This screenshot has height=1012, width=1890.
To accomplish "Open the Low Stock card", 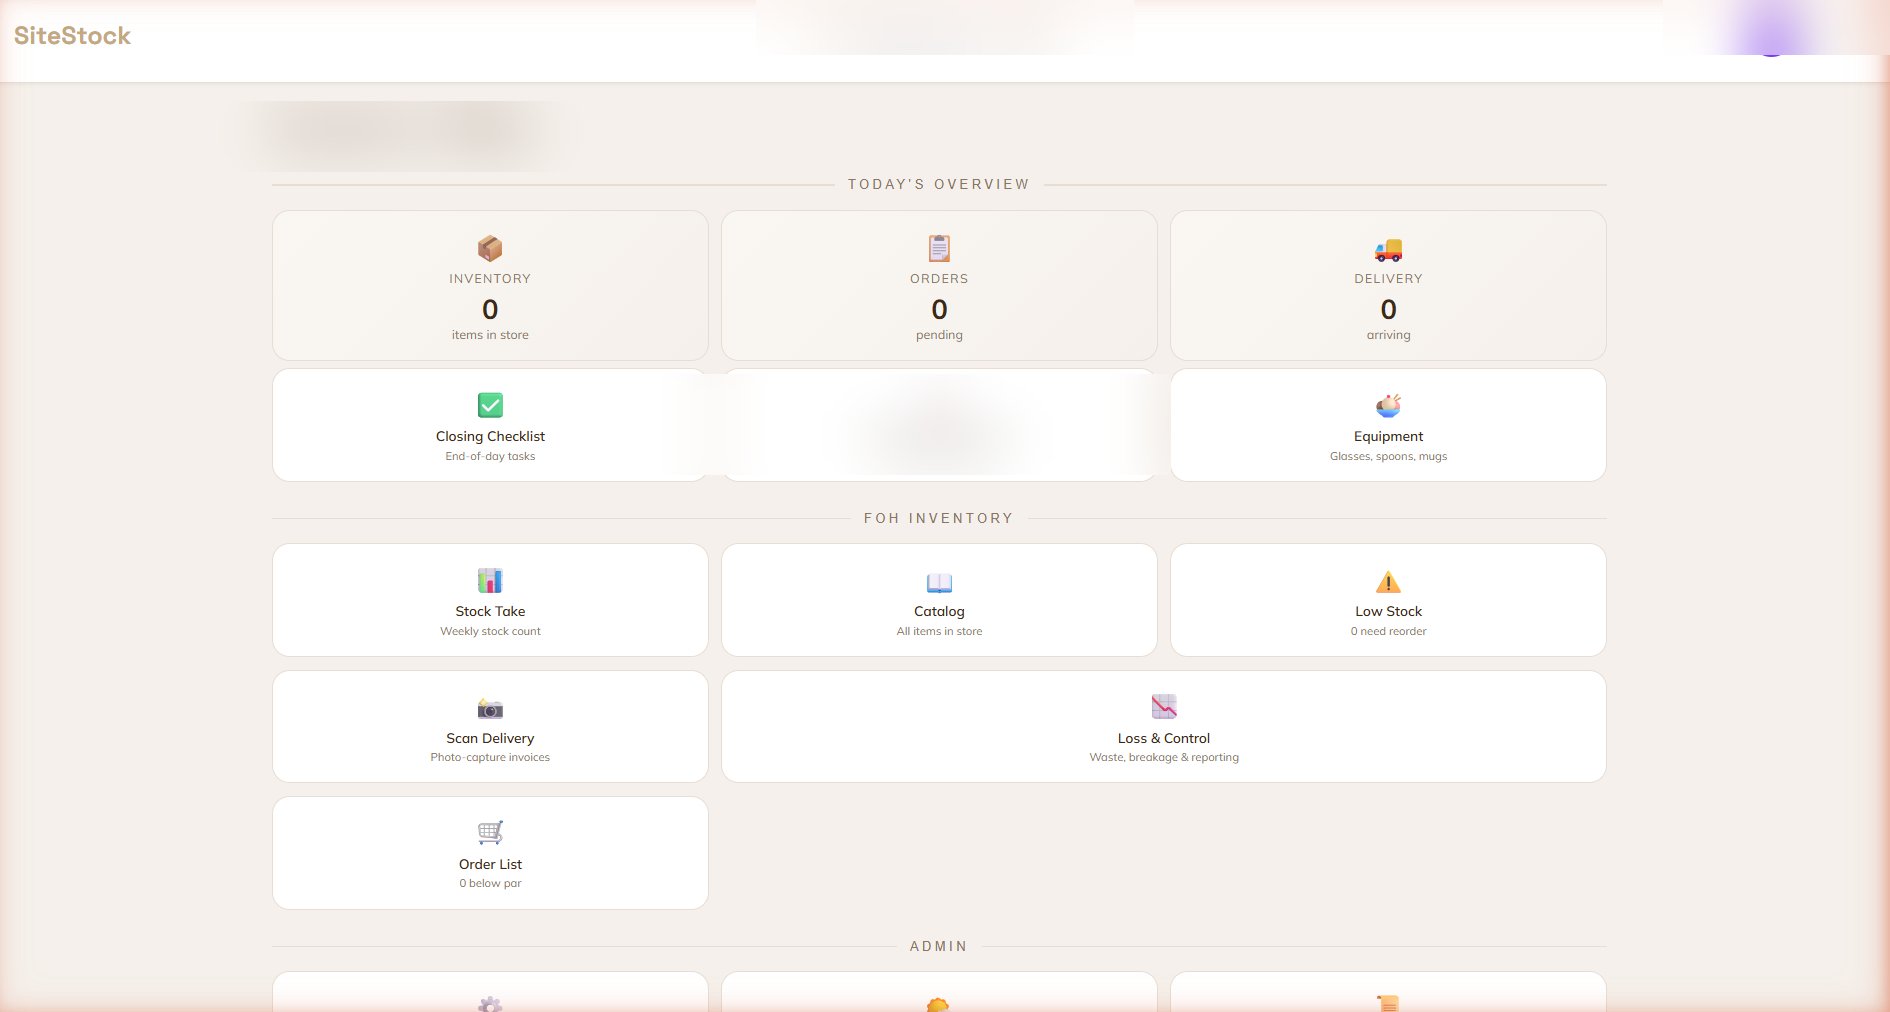I will click(1388, 600).
